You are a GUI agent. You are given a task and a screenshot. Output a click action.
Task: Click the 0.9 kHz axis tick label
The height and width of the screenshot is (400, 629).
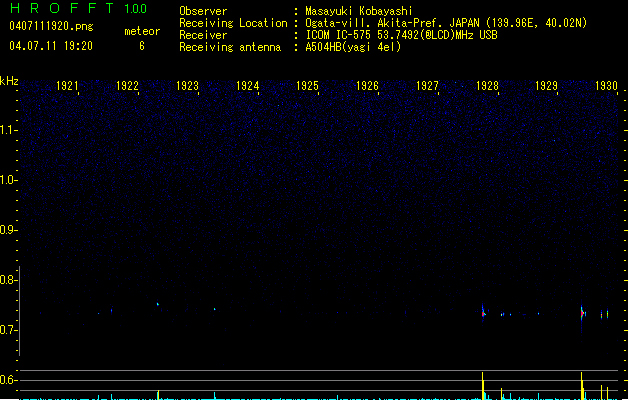tap(8, 230)
